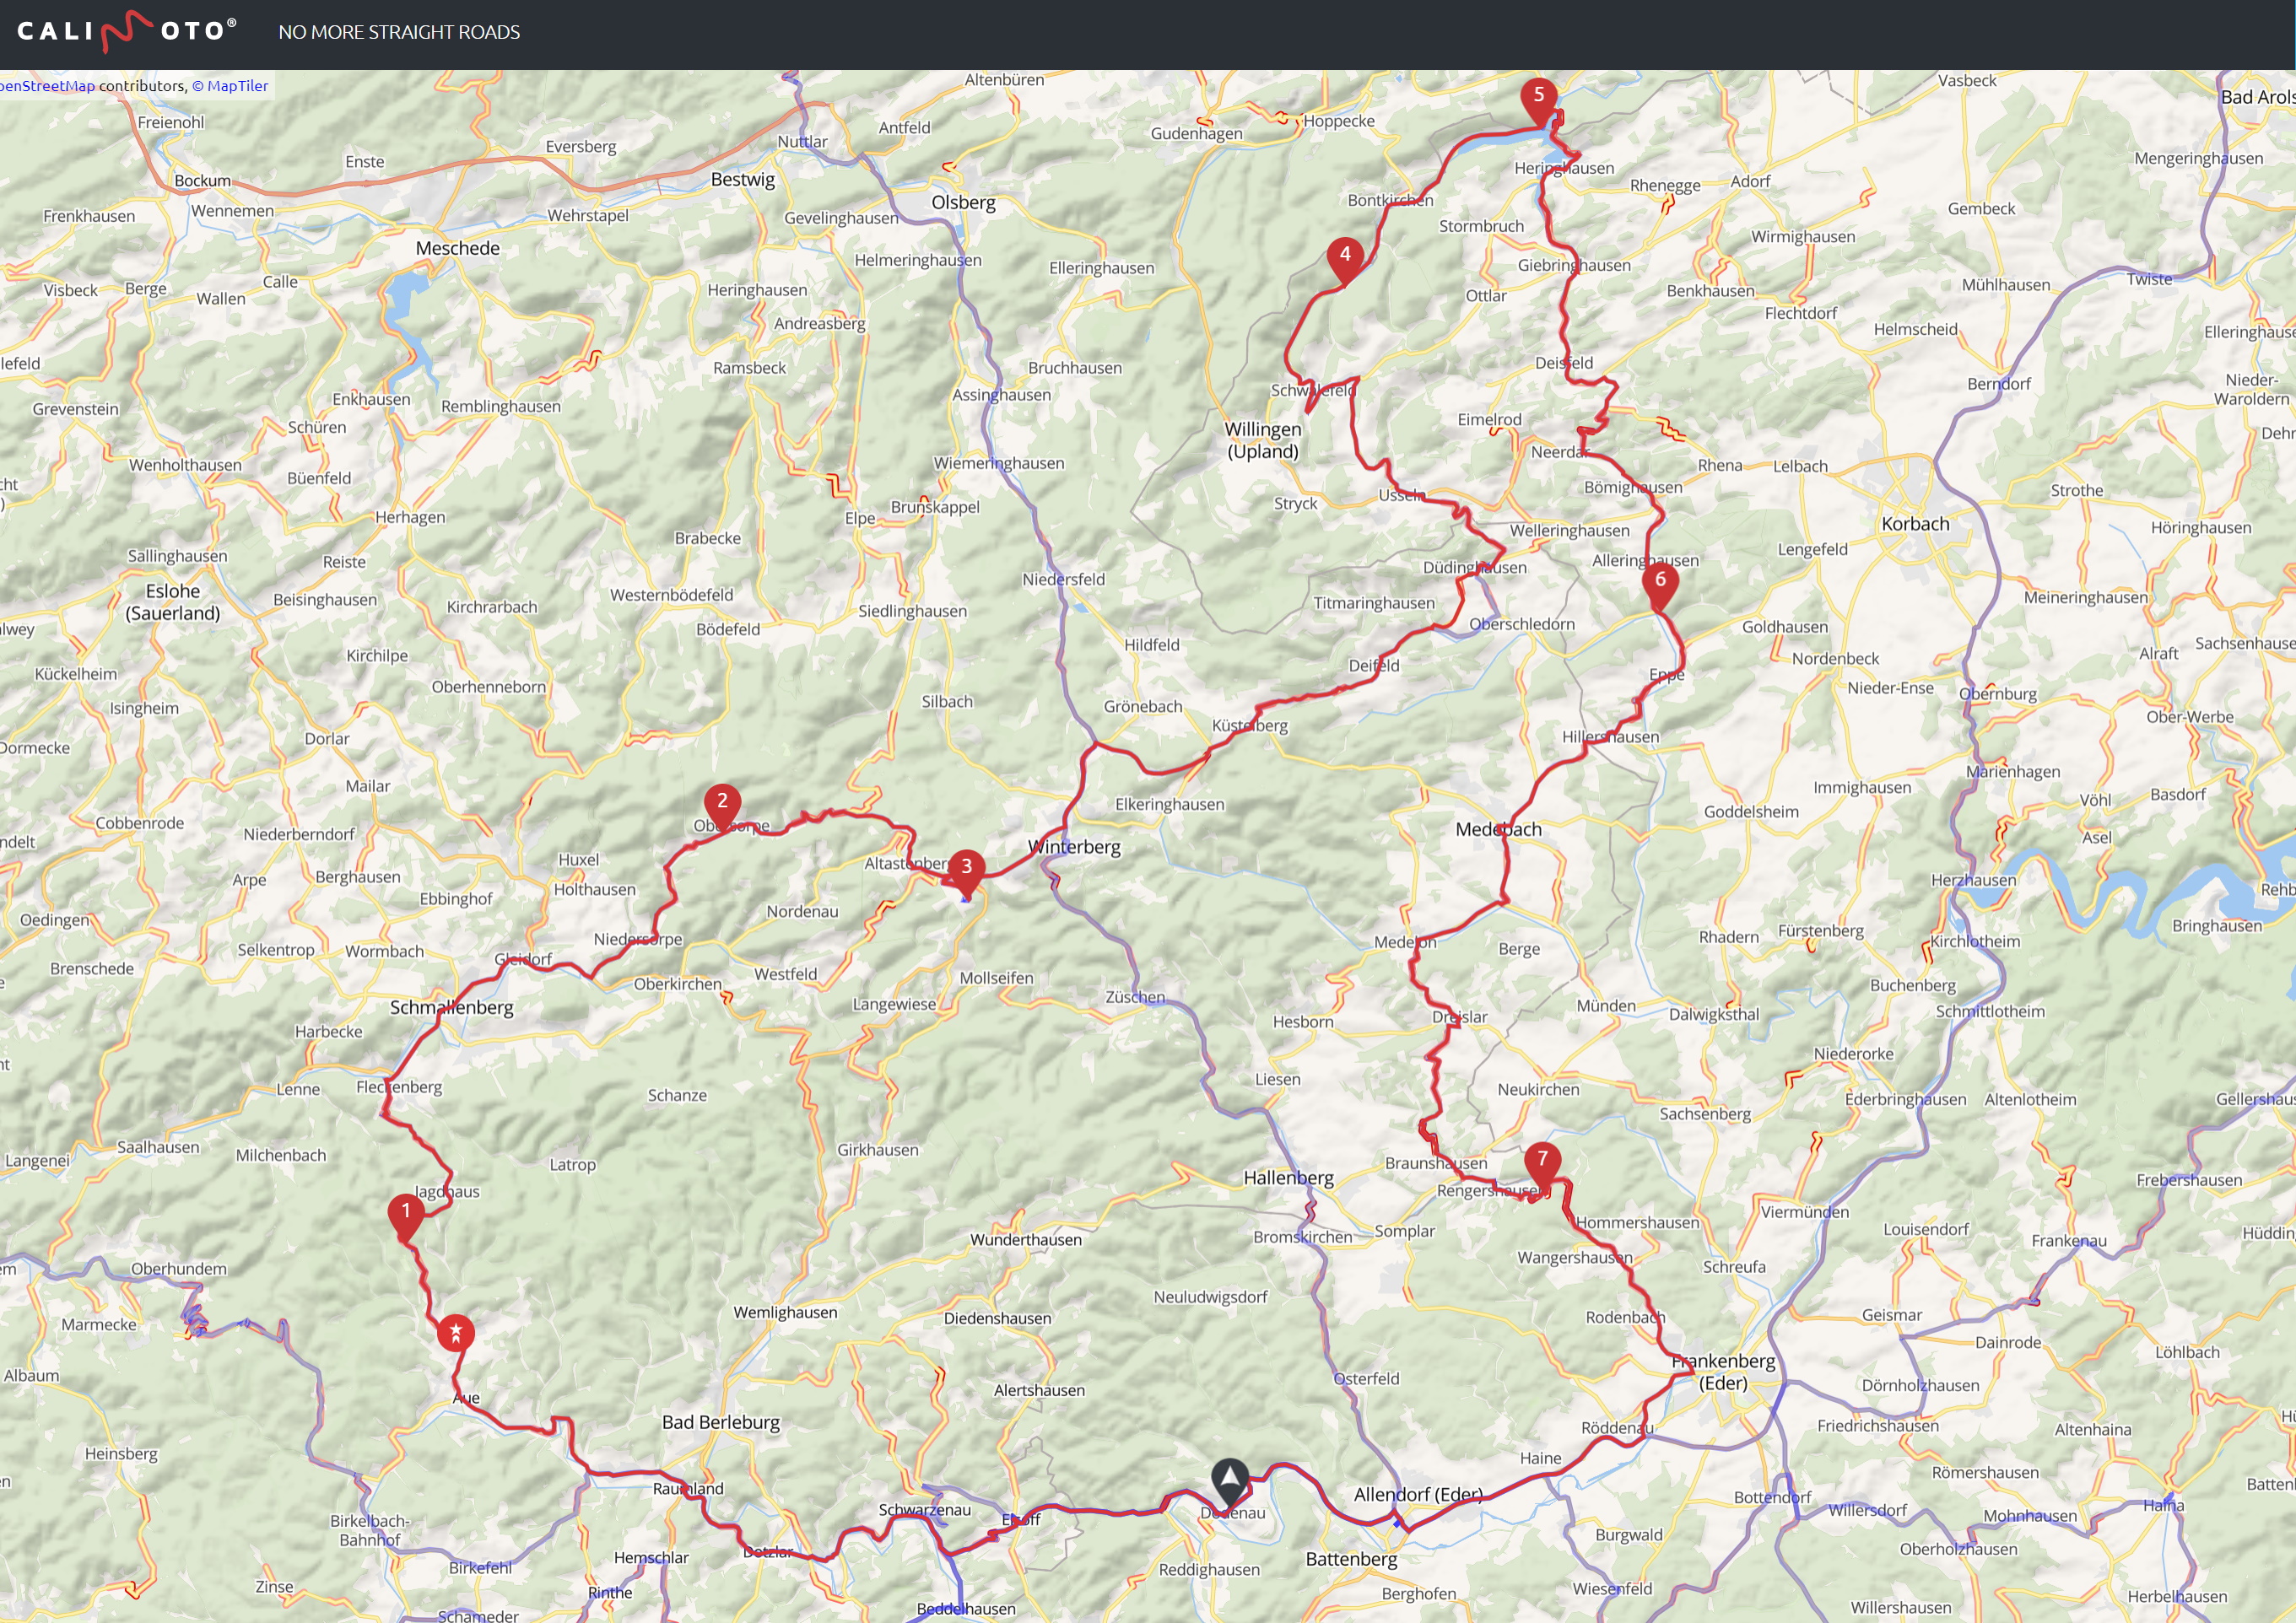Viewport: 2296px width, 1623px height.
Task: Click waypoint pin 5 at the lake
Action: pos(1538,97)
